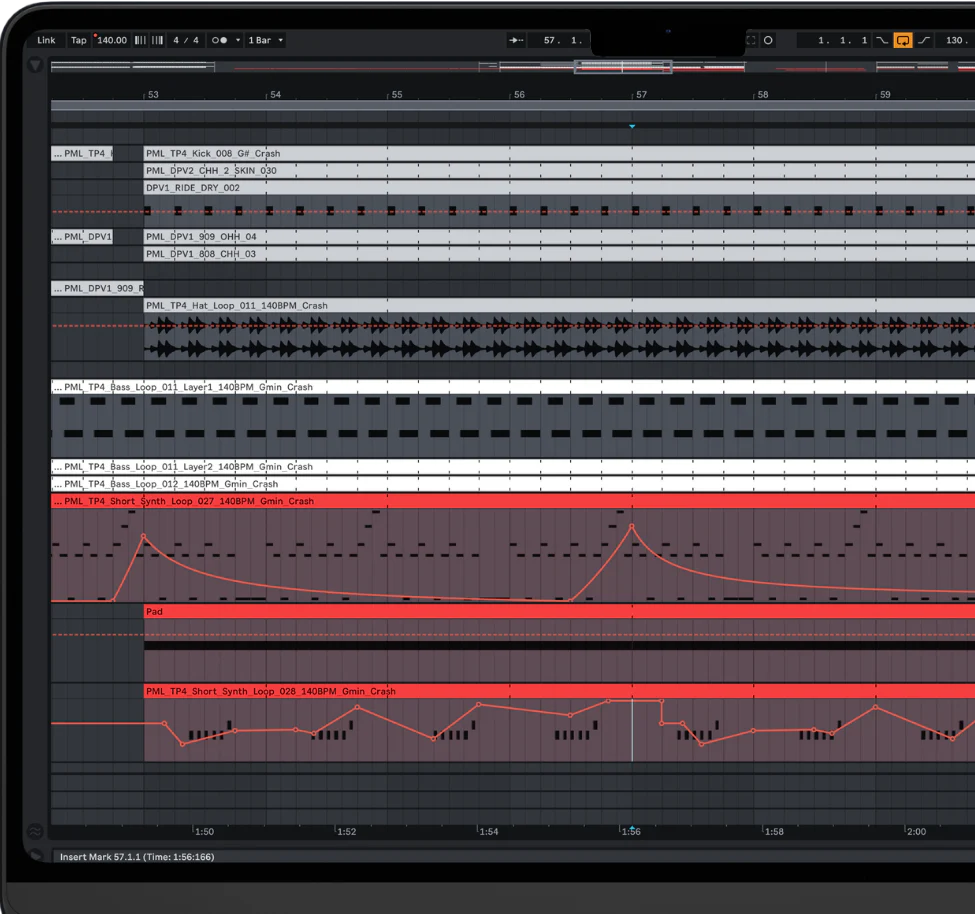Click the 1:56 mark on the time ruler

pyautogui.click(x=631, y=832)
